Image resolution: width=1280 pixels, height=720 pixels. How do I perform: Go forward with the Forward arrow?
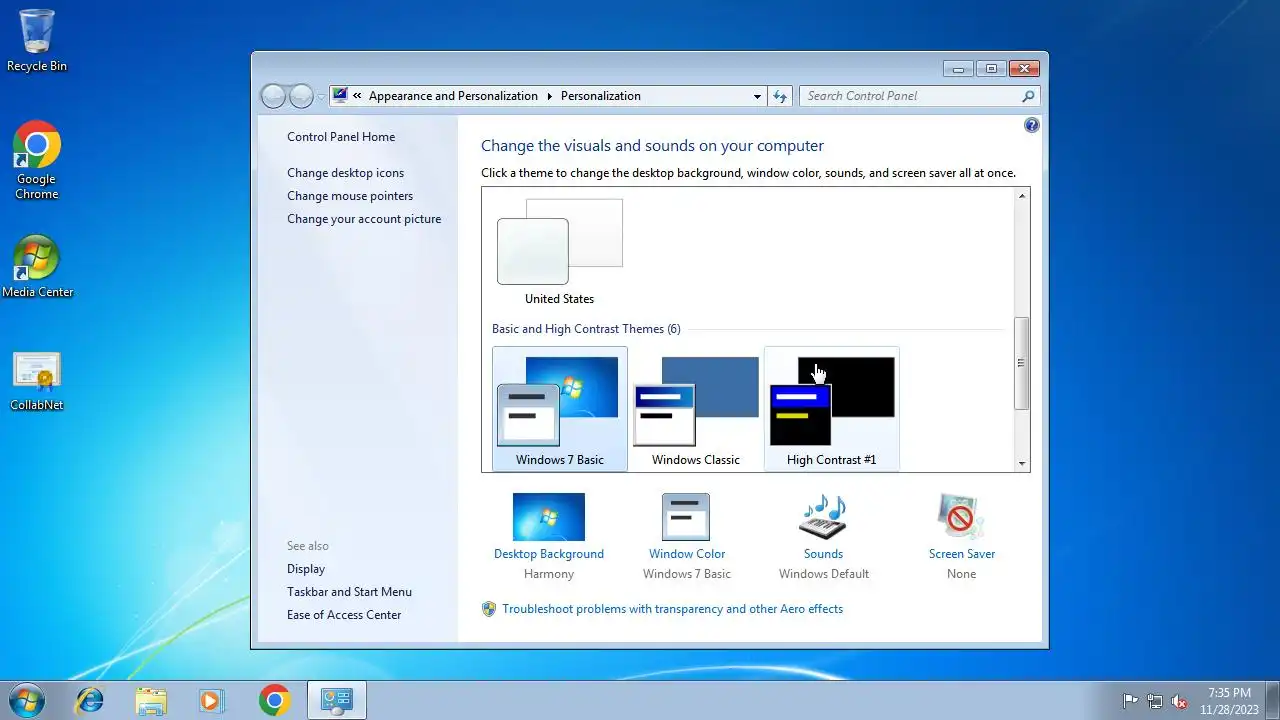click(x=301, y=96)
